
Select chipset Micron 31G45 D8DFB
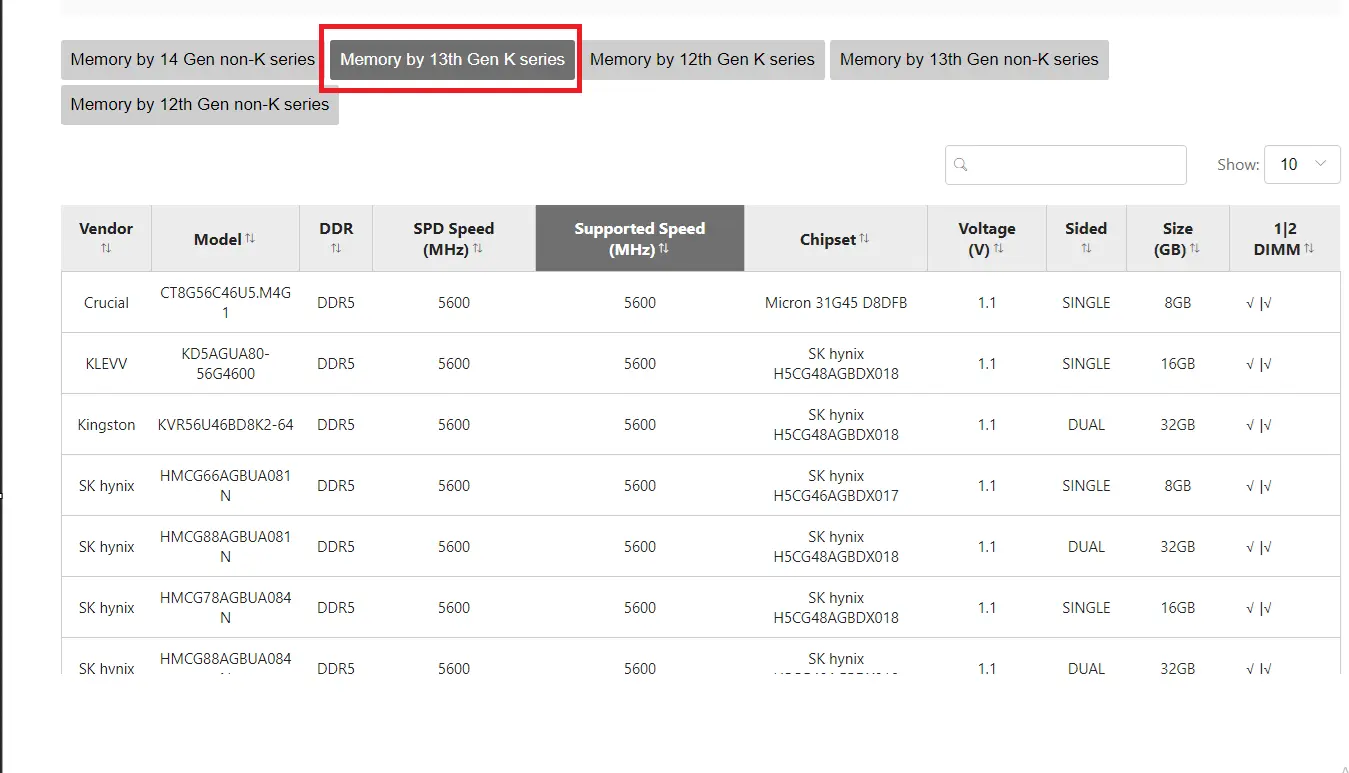point(836,303)
